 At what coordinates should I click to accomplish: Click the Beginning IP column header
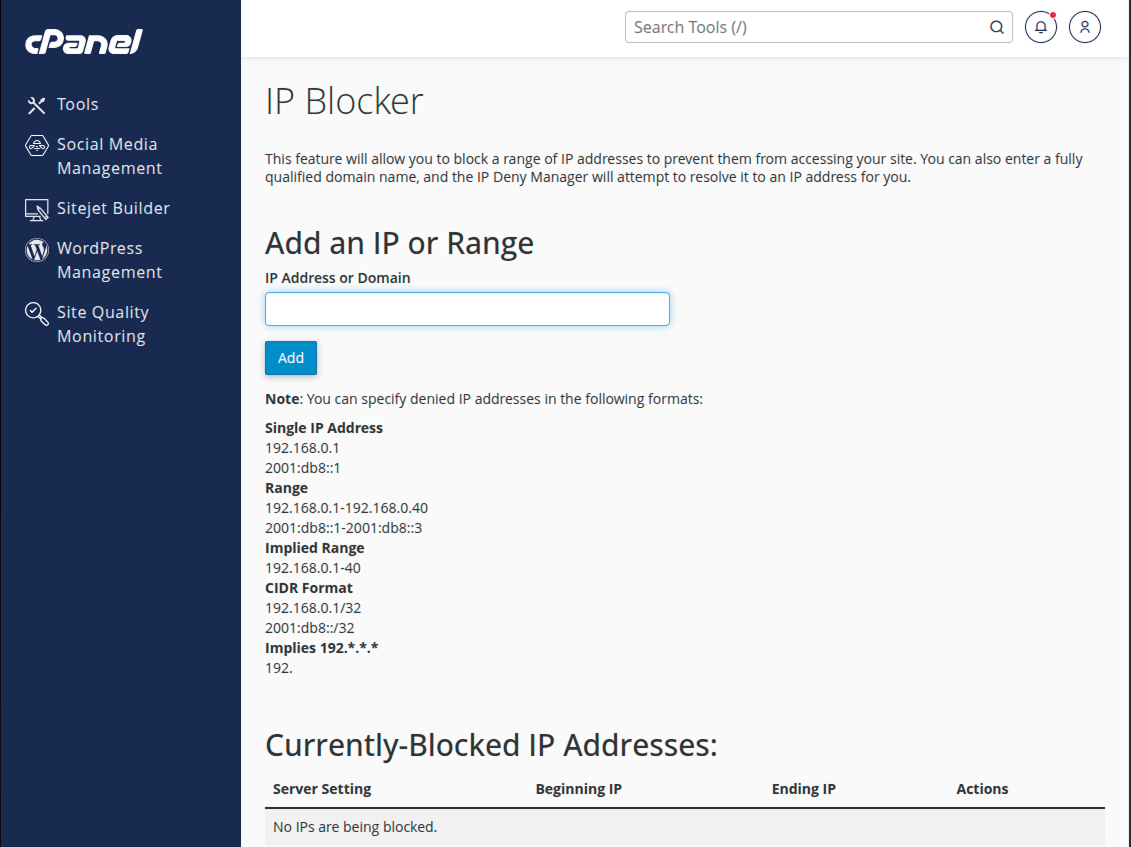point(578,789)
